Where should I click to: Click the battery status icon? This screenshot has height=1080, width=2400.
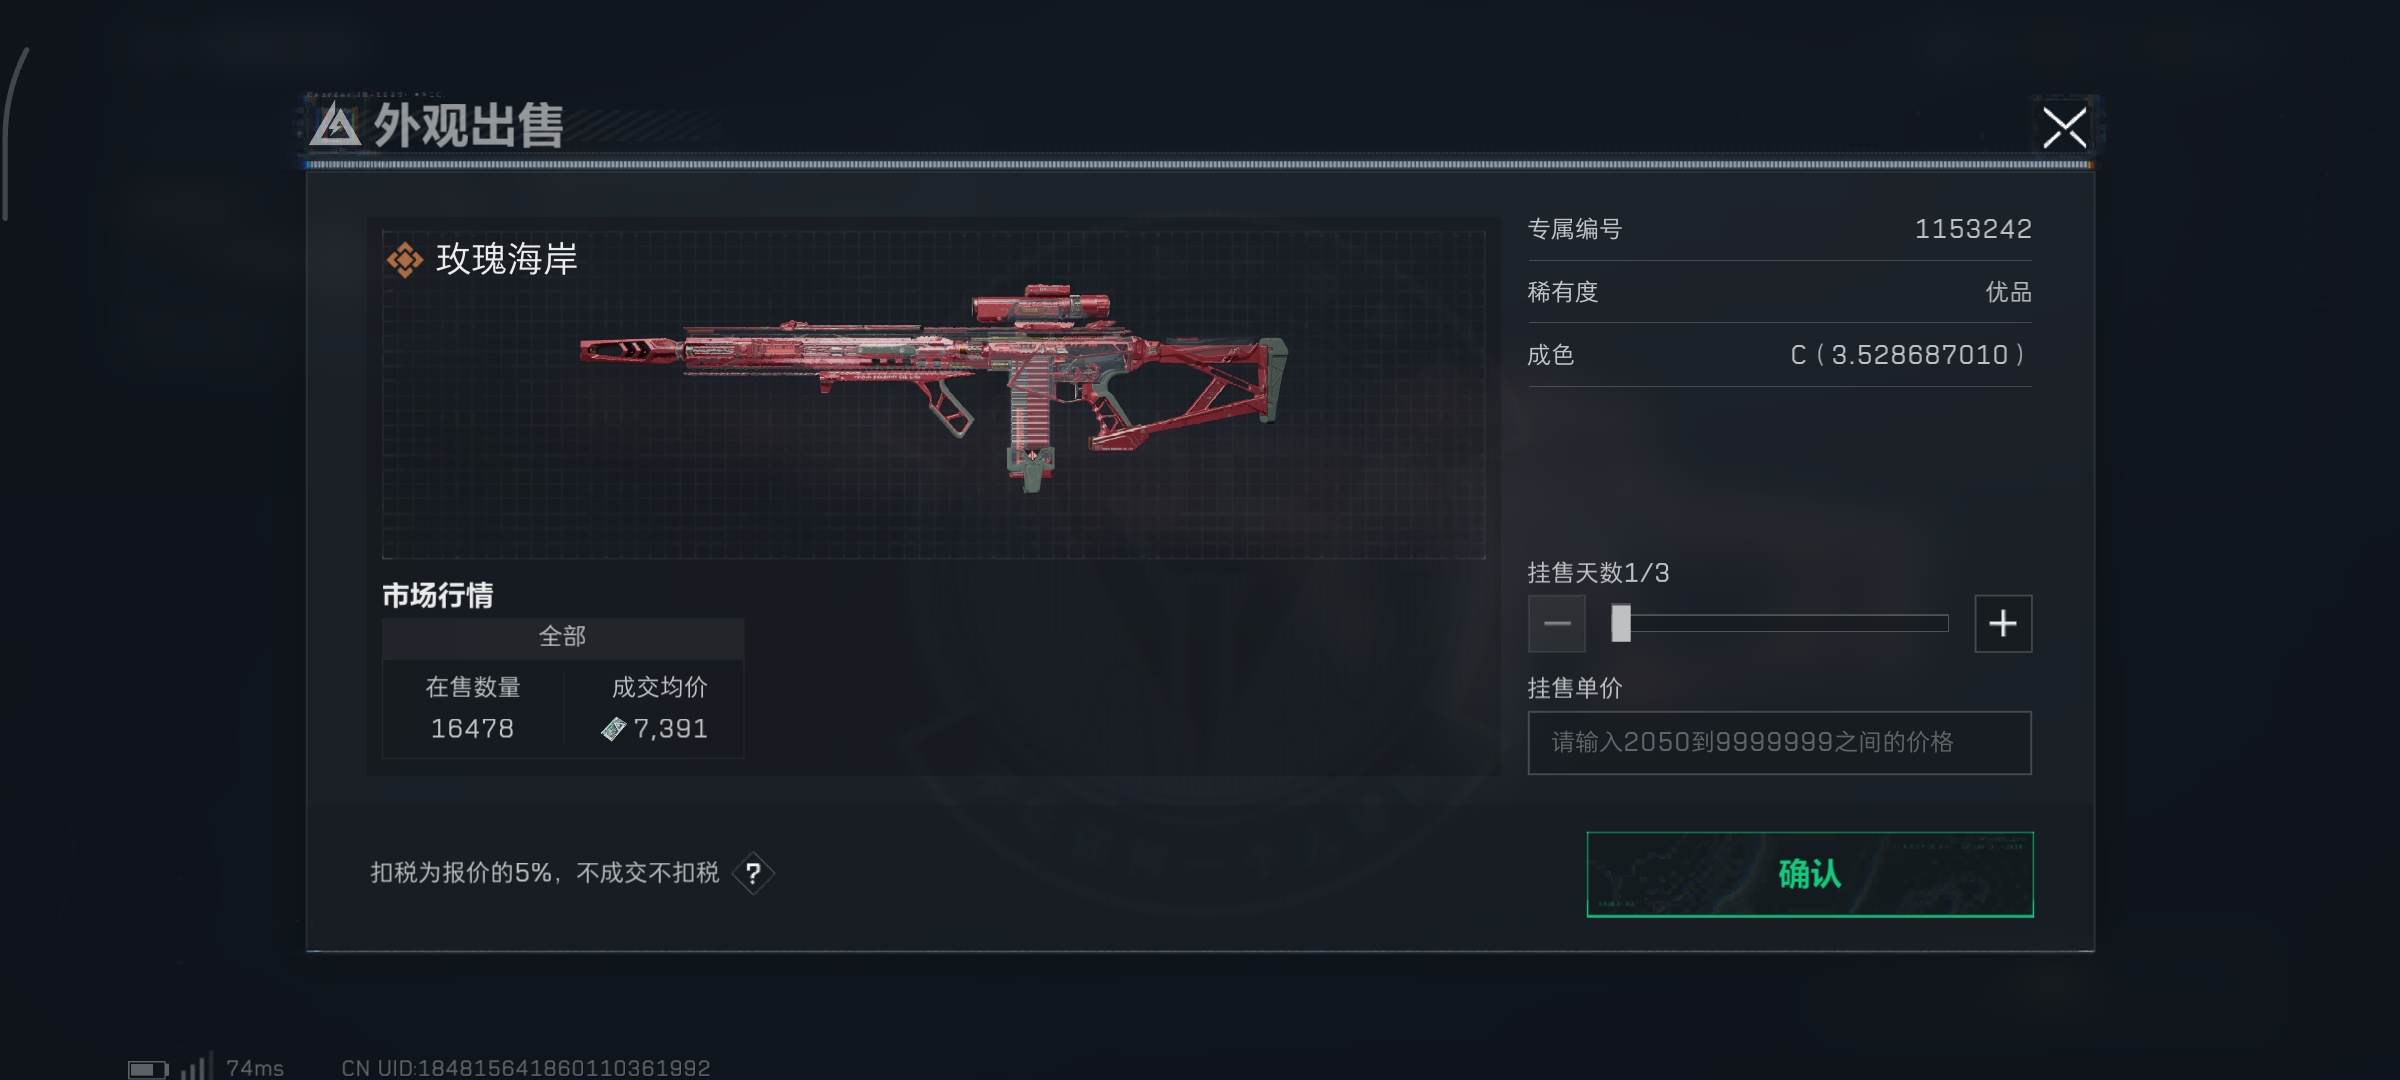[x=148, y=1070]
